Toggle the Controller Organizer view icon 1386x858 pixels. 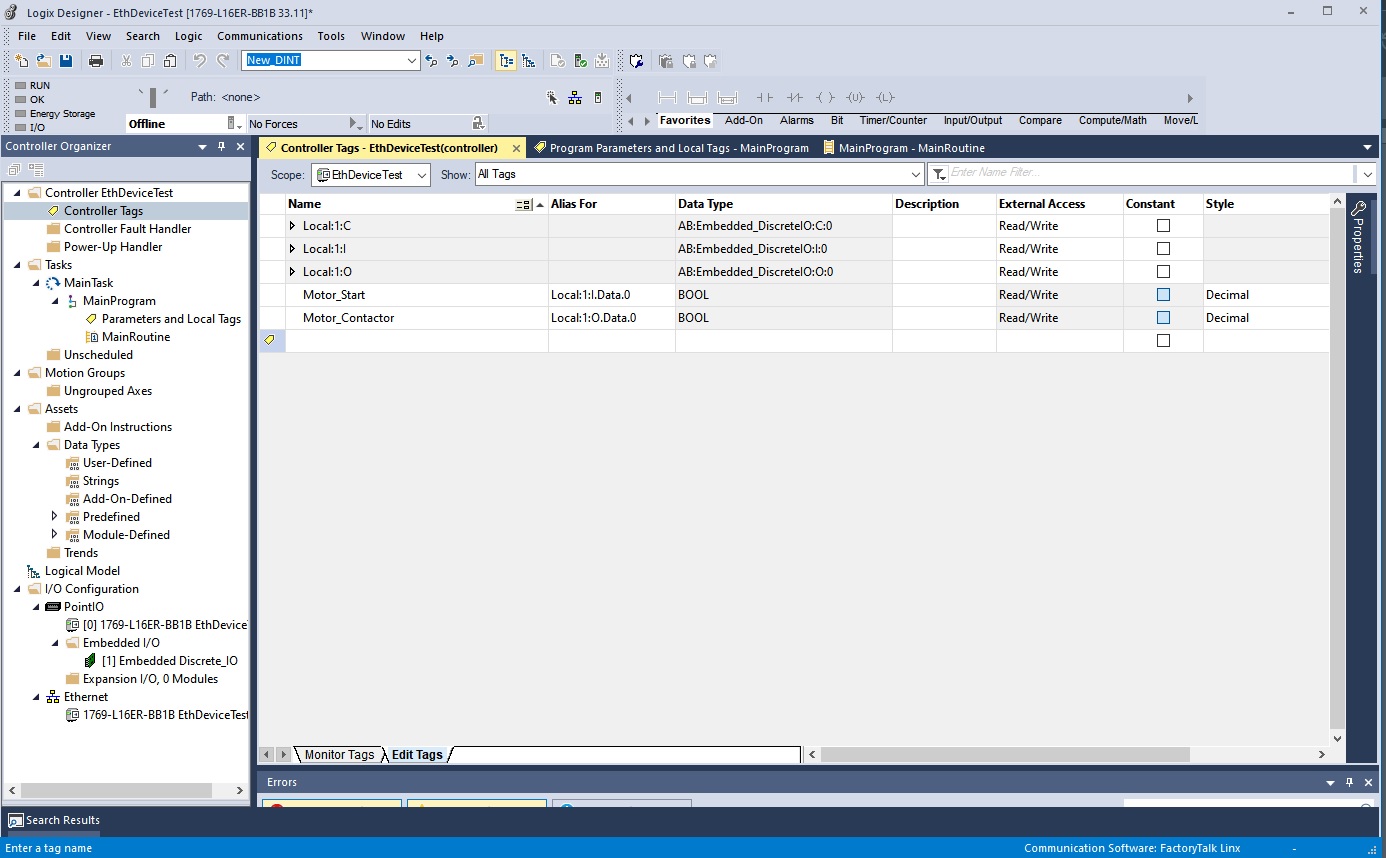click(x=506, y=61)
